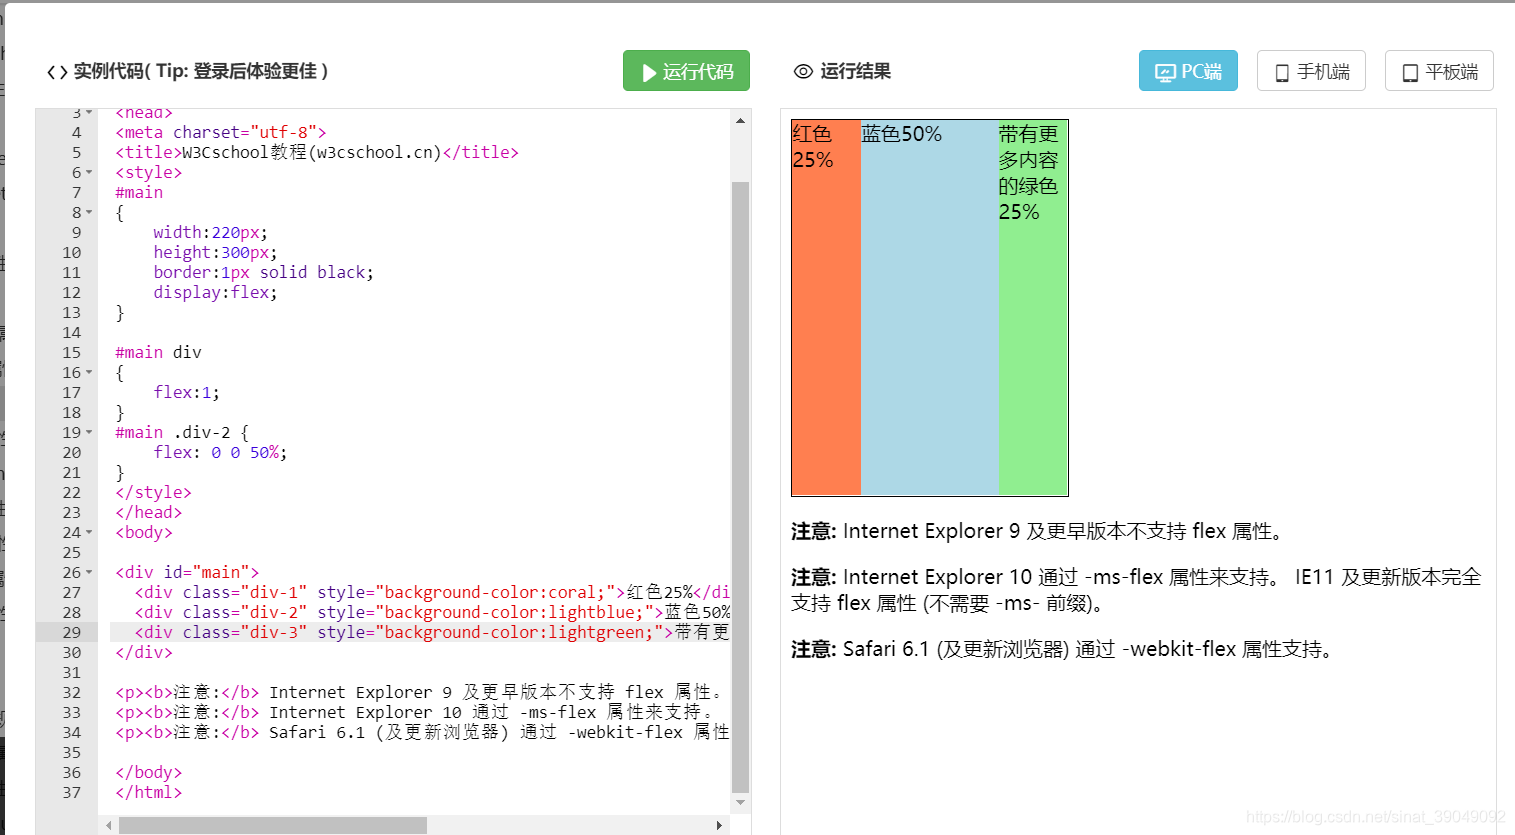Image resolution: width=1515 pixels, height=835 pixels.
Task: Click the green box labeled 带有更多内容的绿色
Action: 1033,308
